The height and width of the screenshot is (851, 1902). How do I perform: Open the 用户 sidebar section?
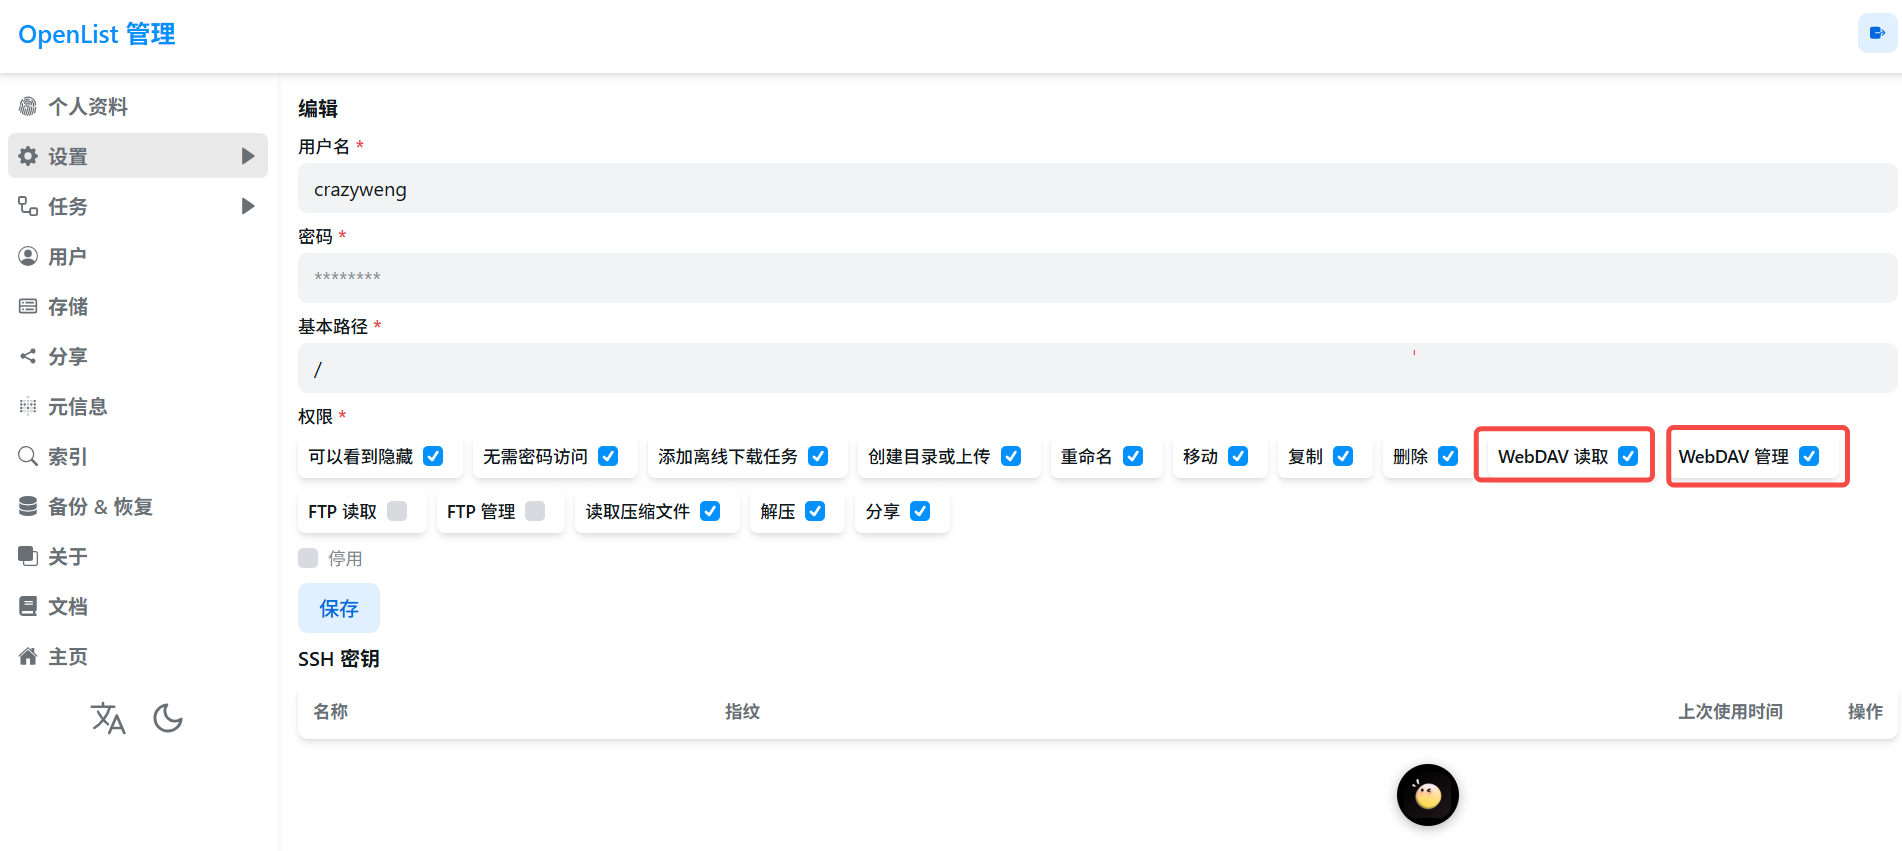(x=67, y=256)
